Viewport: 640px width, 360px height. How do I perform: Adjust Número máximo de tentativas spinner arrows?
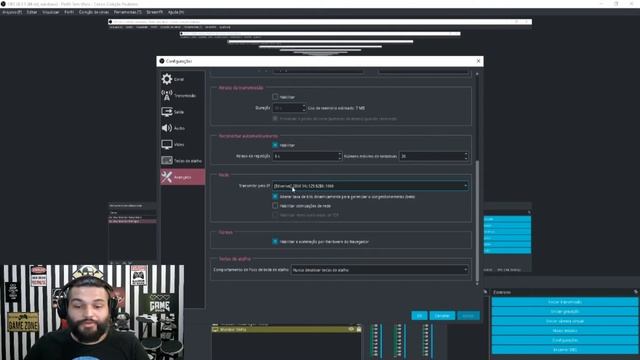coord(466,156)
